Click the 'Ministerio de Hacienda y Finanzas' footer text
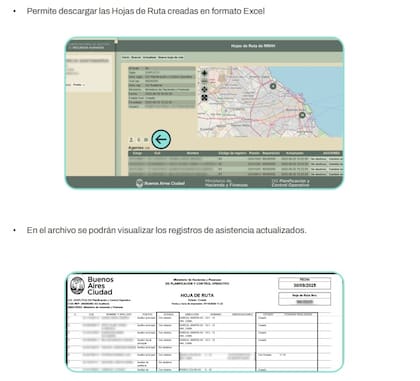420x381 pixels. [226, 183]
